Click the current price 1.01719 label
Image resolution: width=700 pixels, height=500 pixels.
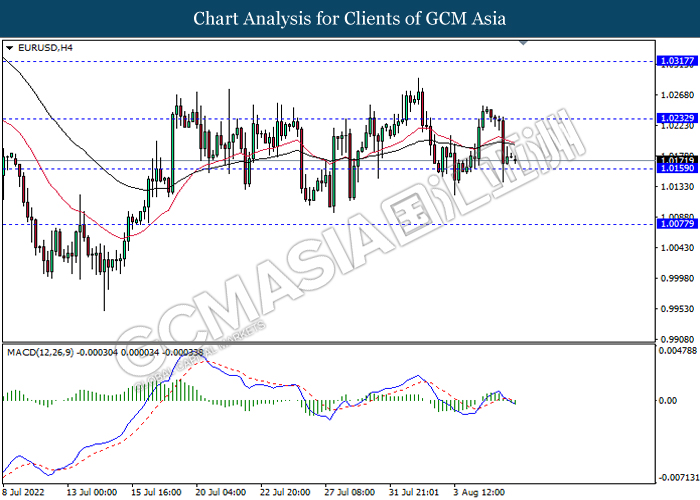pos(677,159)
